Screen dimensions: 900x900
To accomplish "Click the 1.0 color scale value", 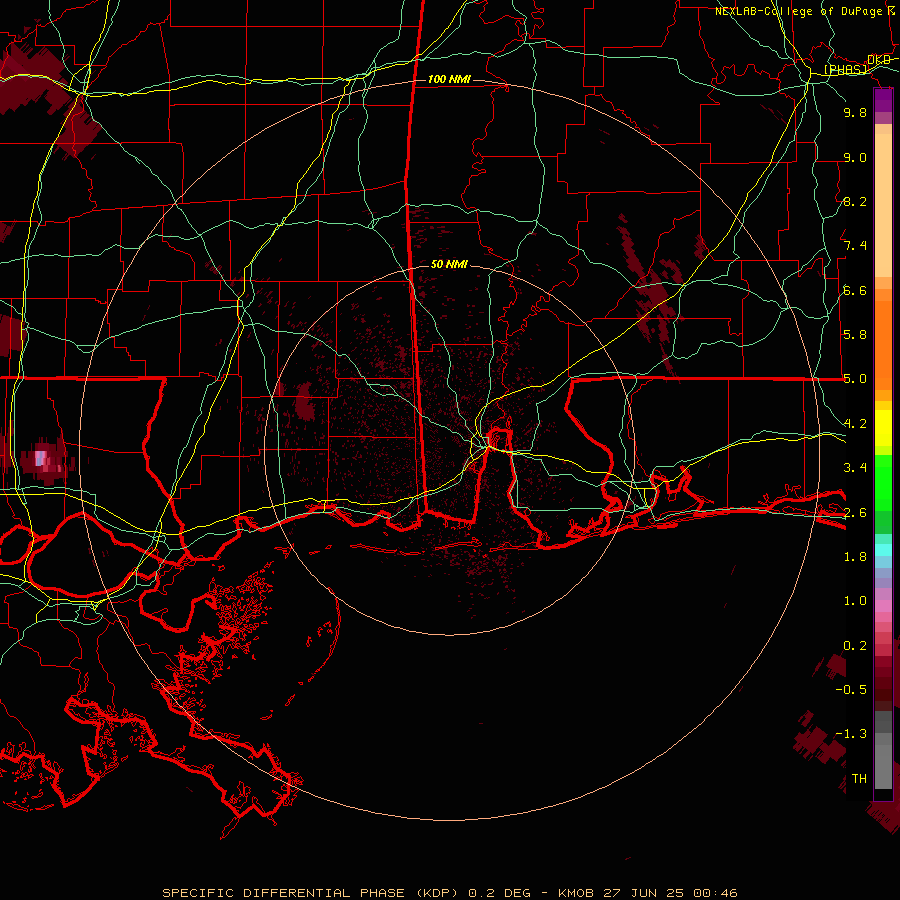I will [855, 601].
